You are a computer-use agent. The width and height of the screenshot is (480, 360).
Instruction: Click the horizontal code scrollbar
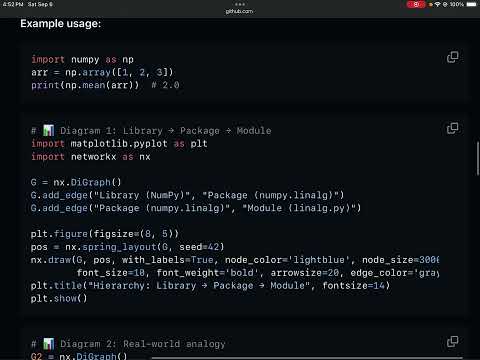coord(307,358)
